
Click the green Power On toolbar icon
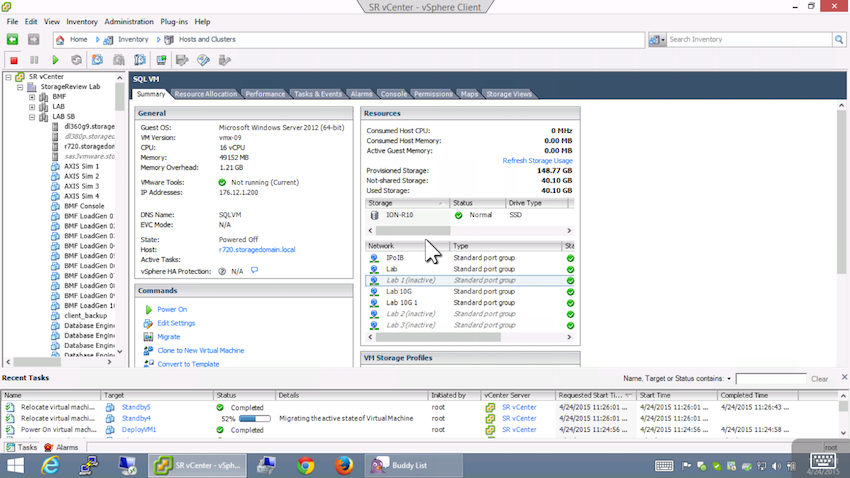(55, 60)
